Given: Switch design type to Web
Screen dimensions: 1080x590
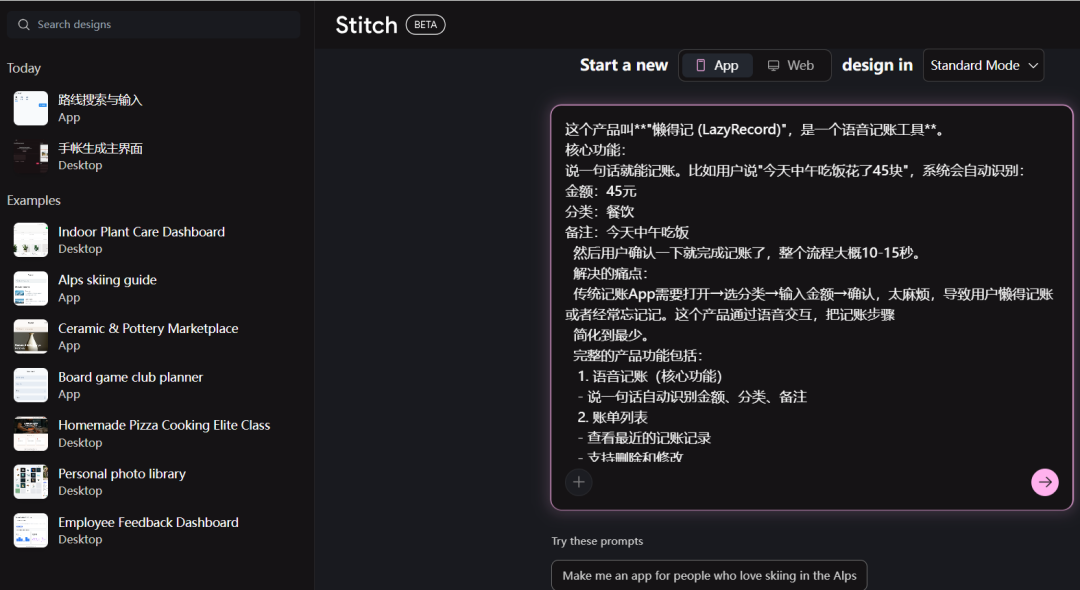Looking at the screenshot, I should [791, 65].
